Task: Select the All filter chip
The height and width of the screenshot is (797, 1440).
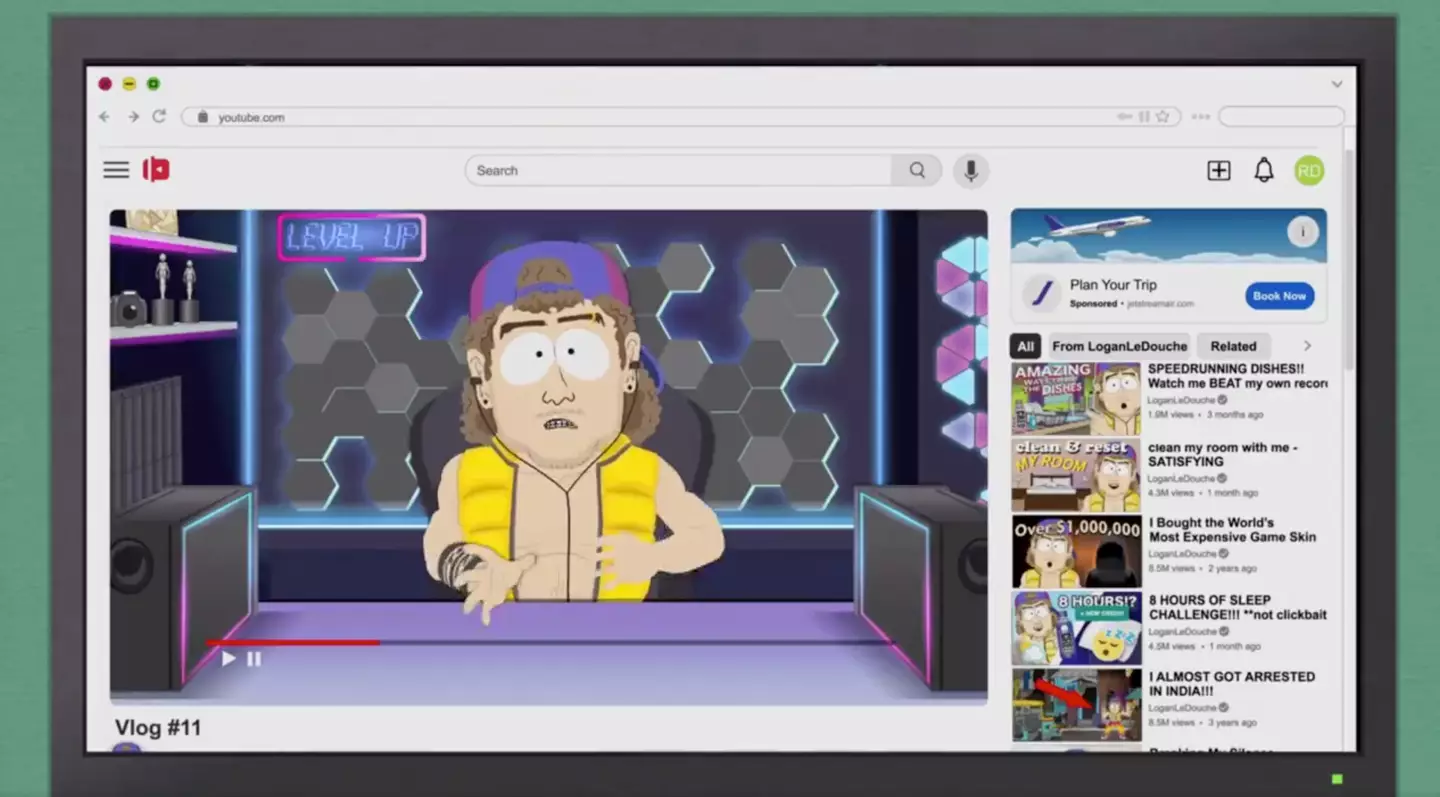Action: tap(1025, 345)
